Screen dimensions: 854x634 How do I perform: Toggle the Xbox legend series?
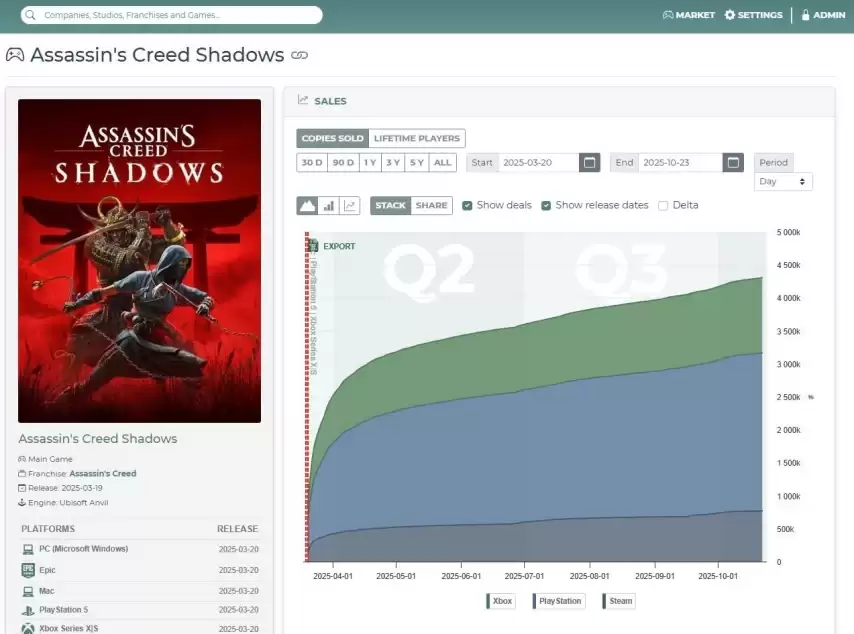click(499, 601)
